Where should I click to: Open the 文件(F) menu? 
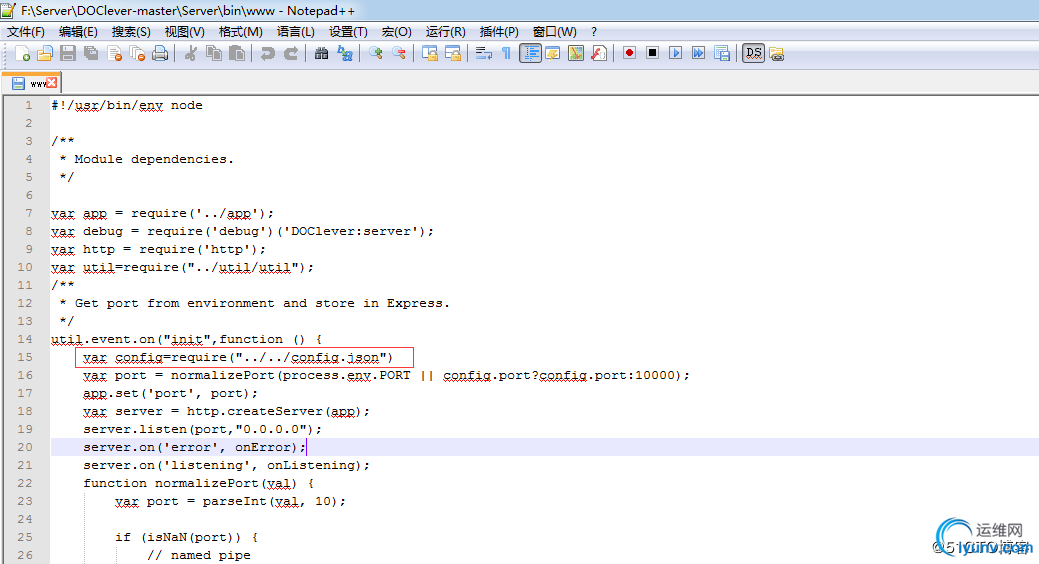point(26,32)
